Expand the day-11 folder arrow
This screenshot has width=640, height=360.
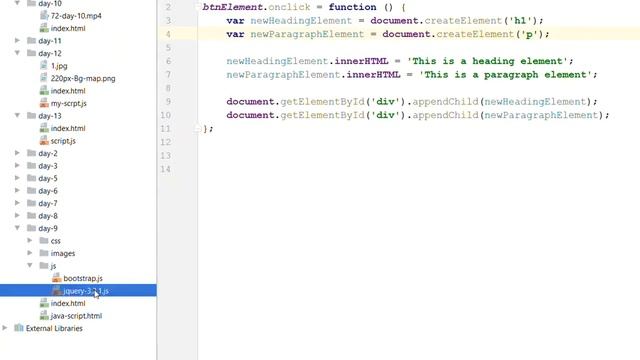pos(17,40)
